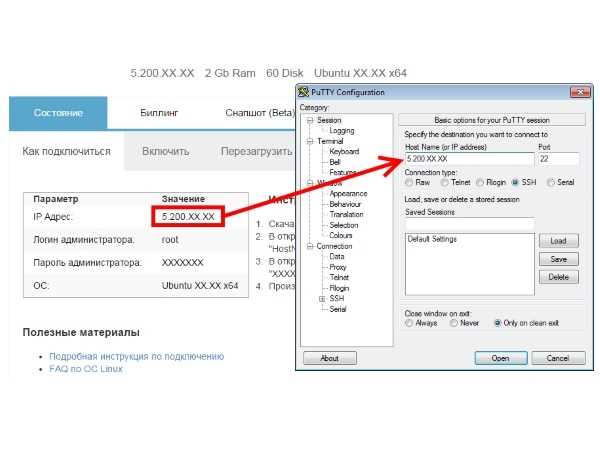Click the Load session button
The height and width of the screenshot is (450, 600).
point(558,241)
